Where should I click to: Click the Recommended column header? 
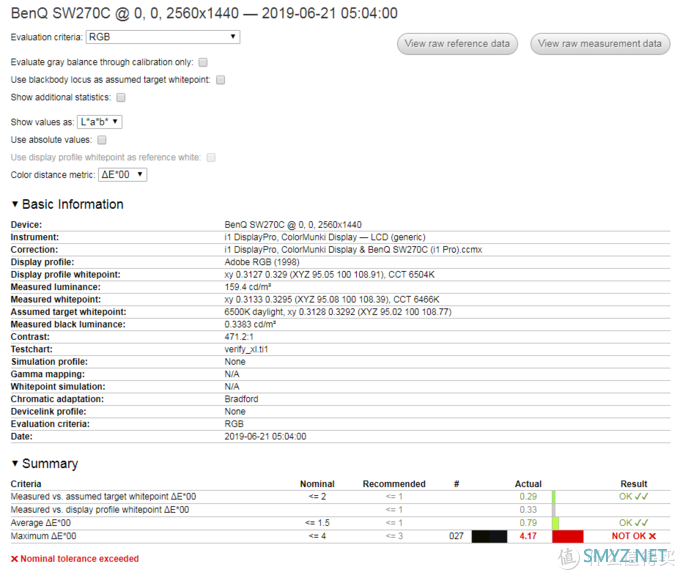pyautogui.click(x=394, y=484)
